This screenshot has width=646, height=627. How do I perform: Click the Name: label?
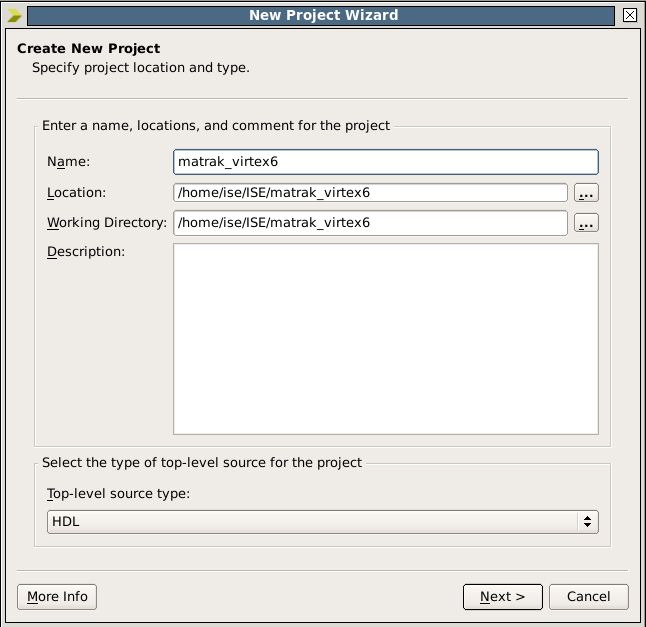(68, 162)
